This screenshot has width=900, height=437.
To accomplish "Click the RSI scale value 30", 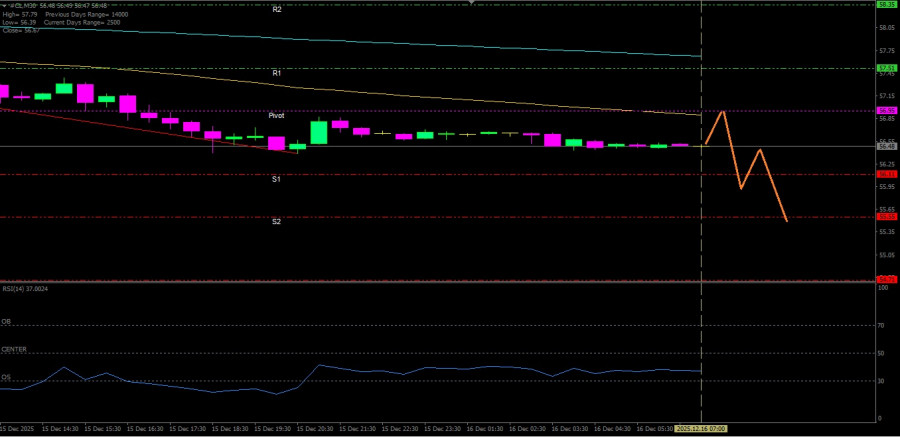I will (x=882, y=381).
